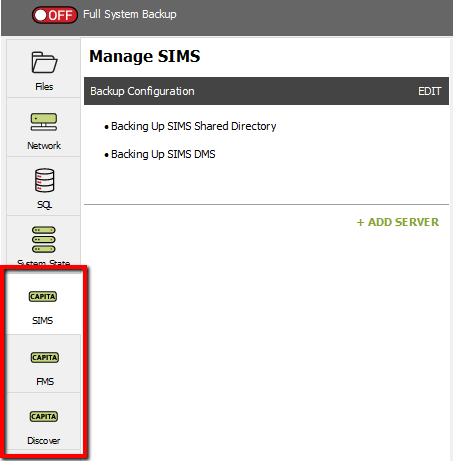Select the Capita SIMS icon
453x461 pixels.
pyautogui.click(x=43, y=296)
